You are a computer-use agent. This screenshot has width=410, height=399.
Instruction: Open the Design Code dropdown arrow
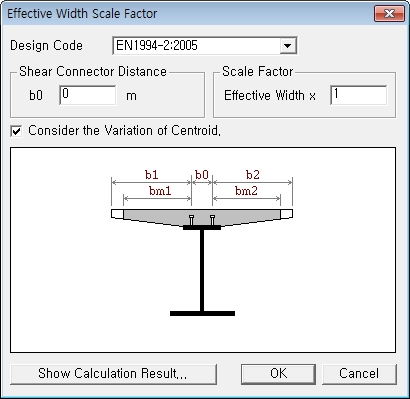coord(288,46)
